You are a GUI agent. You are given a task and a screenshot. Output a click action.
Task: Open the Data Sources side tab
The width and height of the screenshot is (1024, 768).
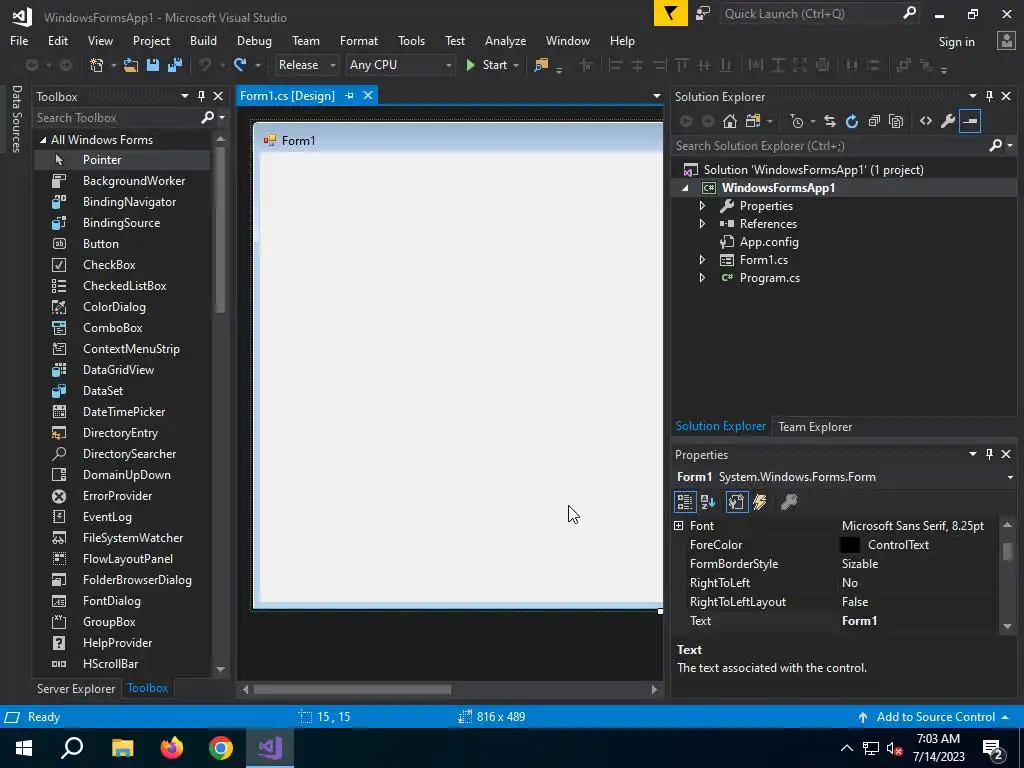(17, 119)
